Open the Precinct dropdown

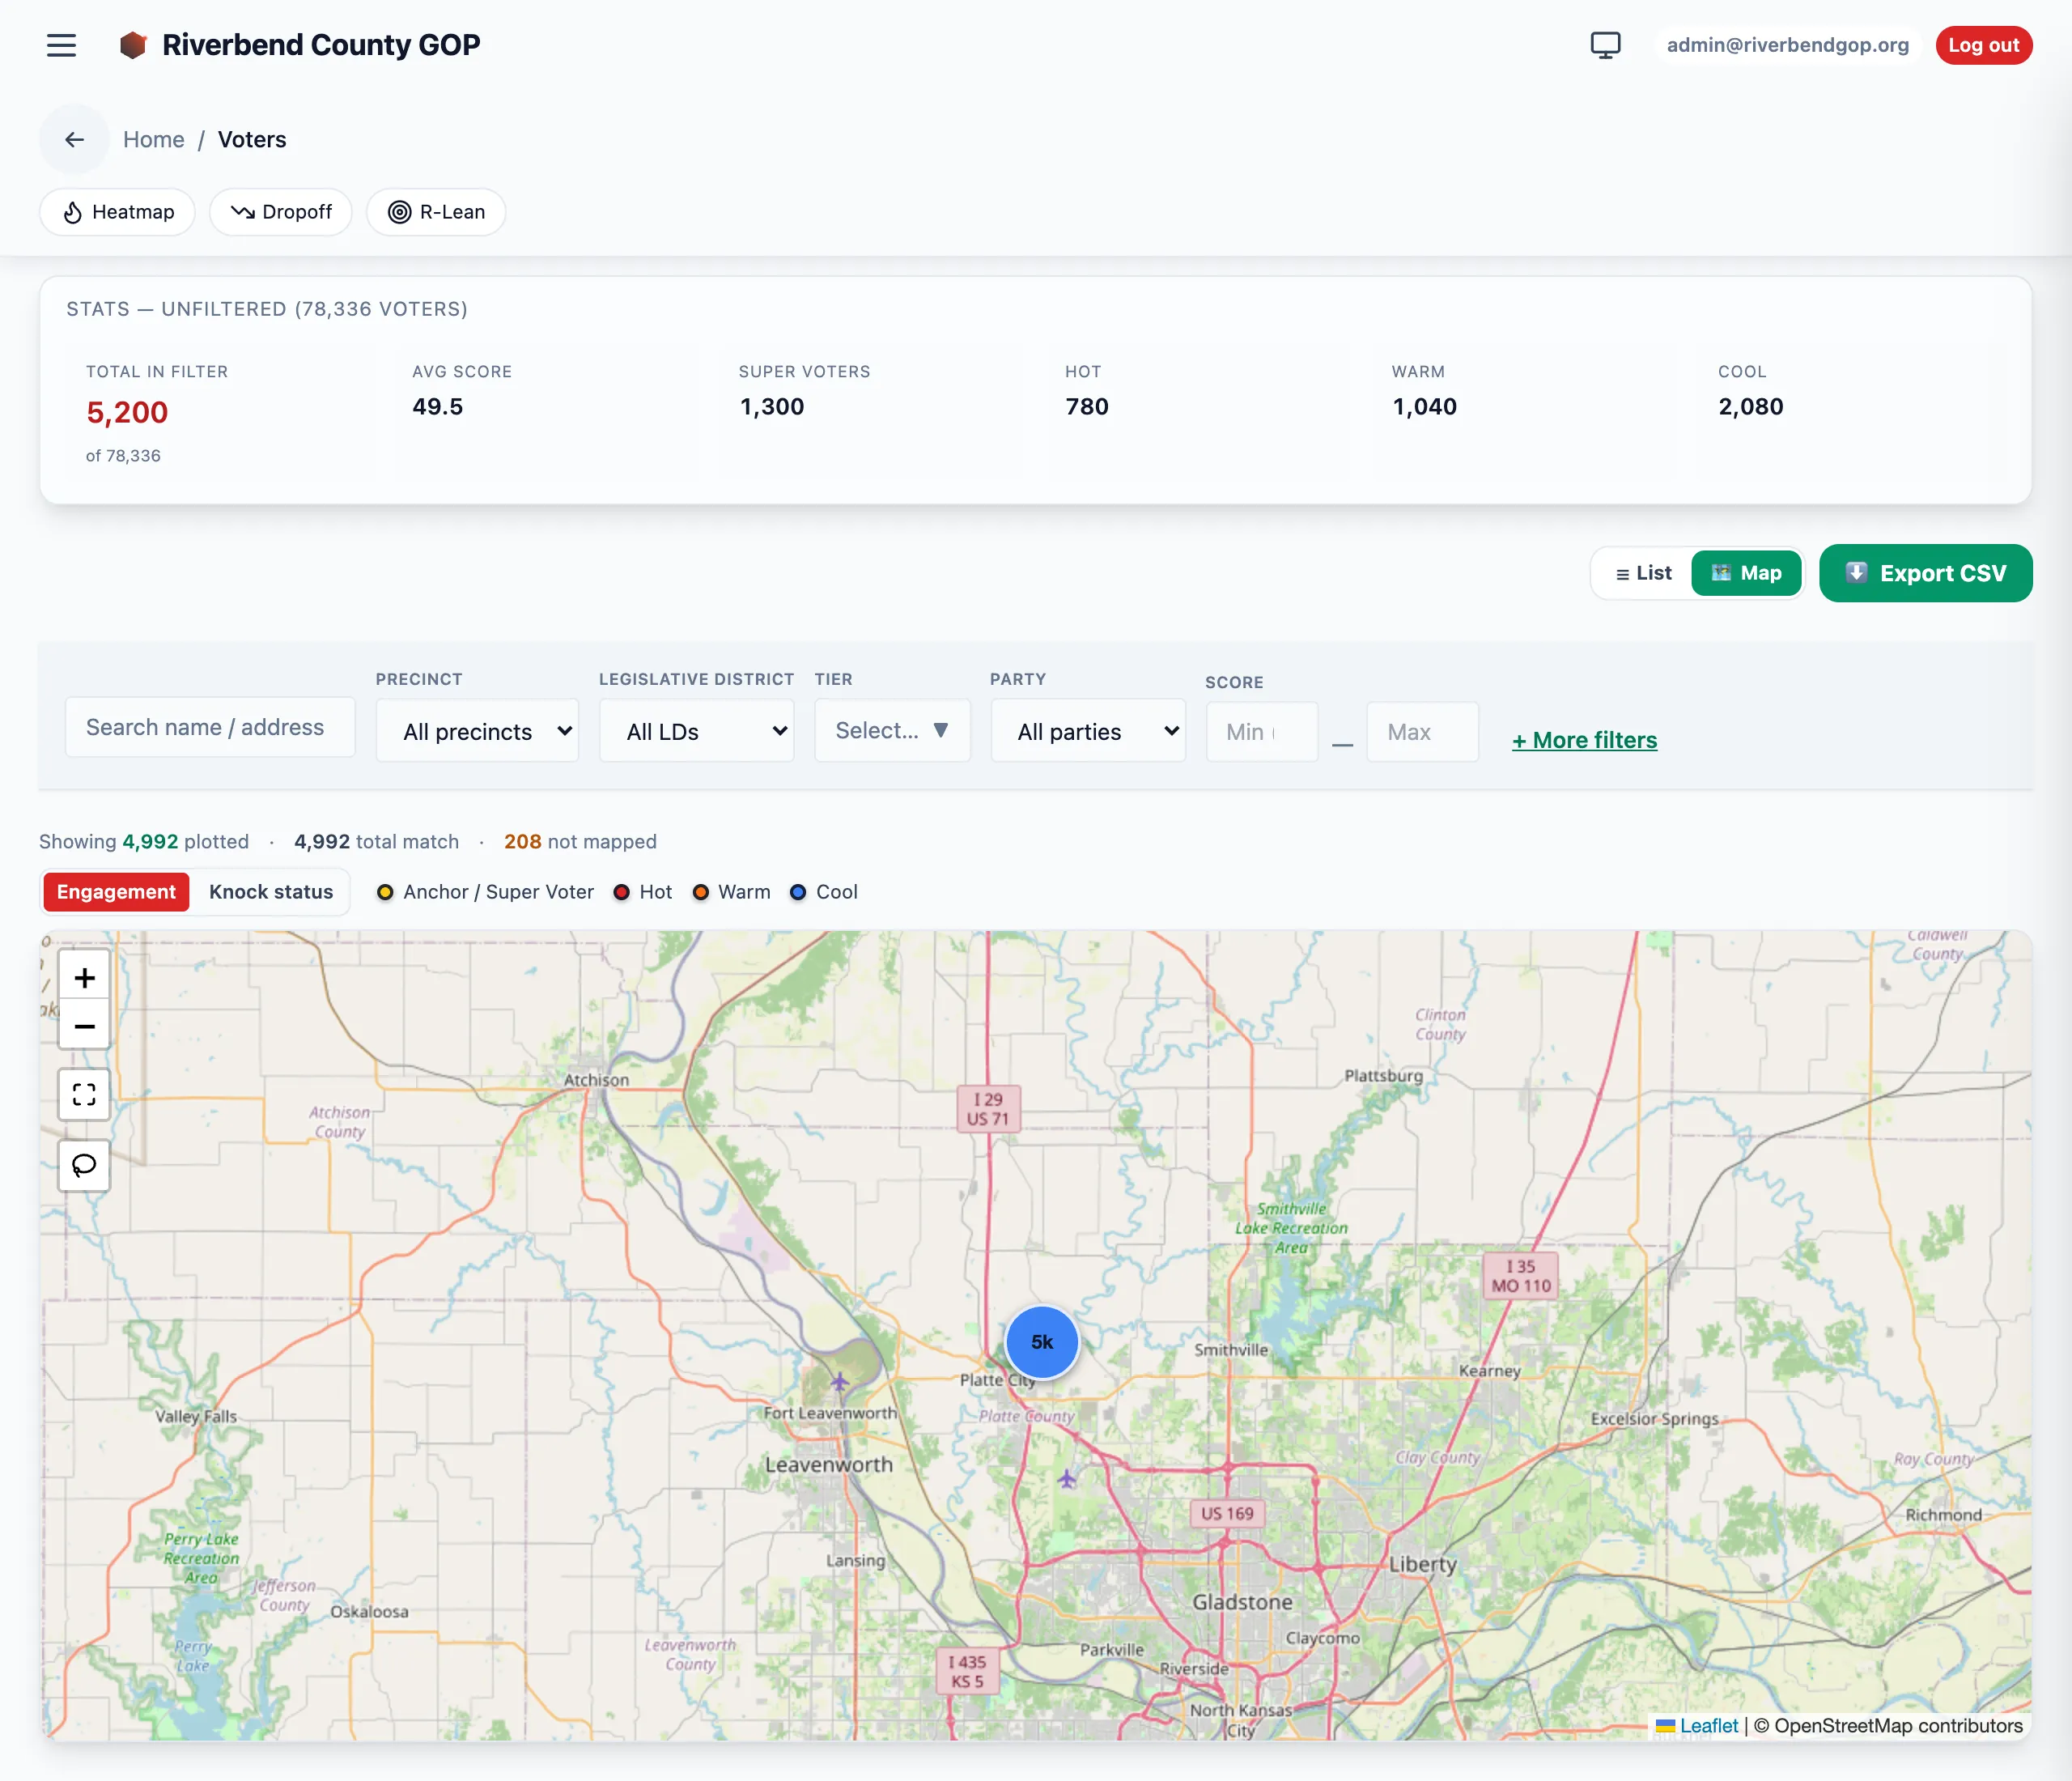(x=478, y=731)
